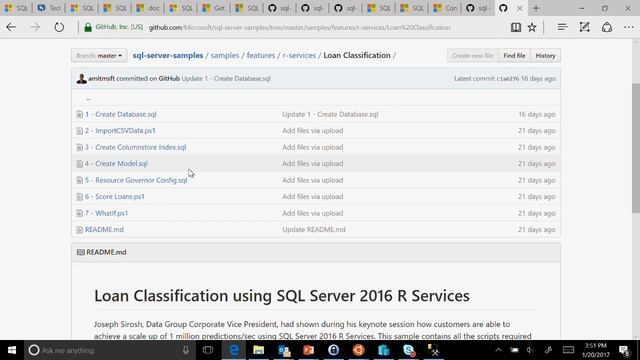Switch to the 'doc' browser tab
This screenshot has height=360, width=640.
coord(149,8)
